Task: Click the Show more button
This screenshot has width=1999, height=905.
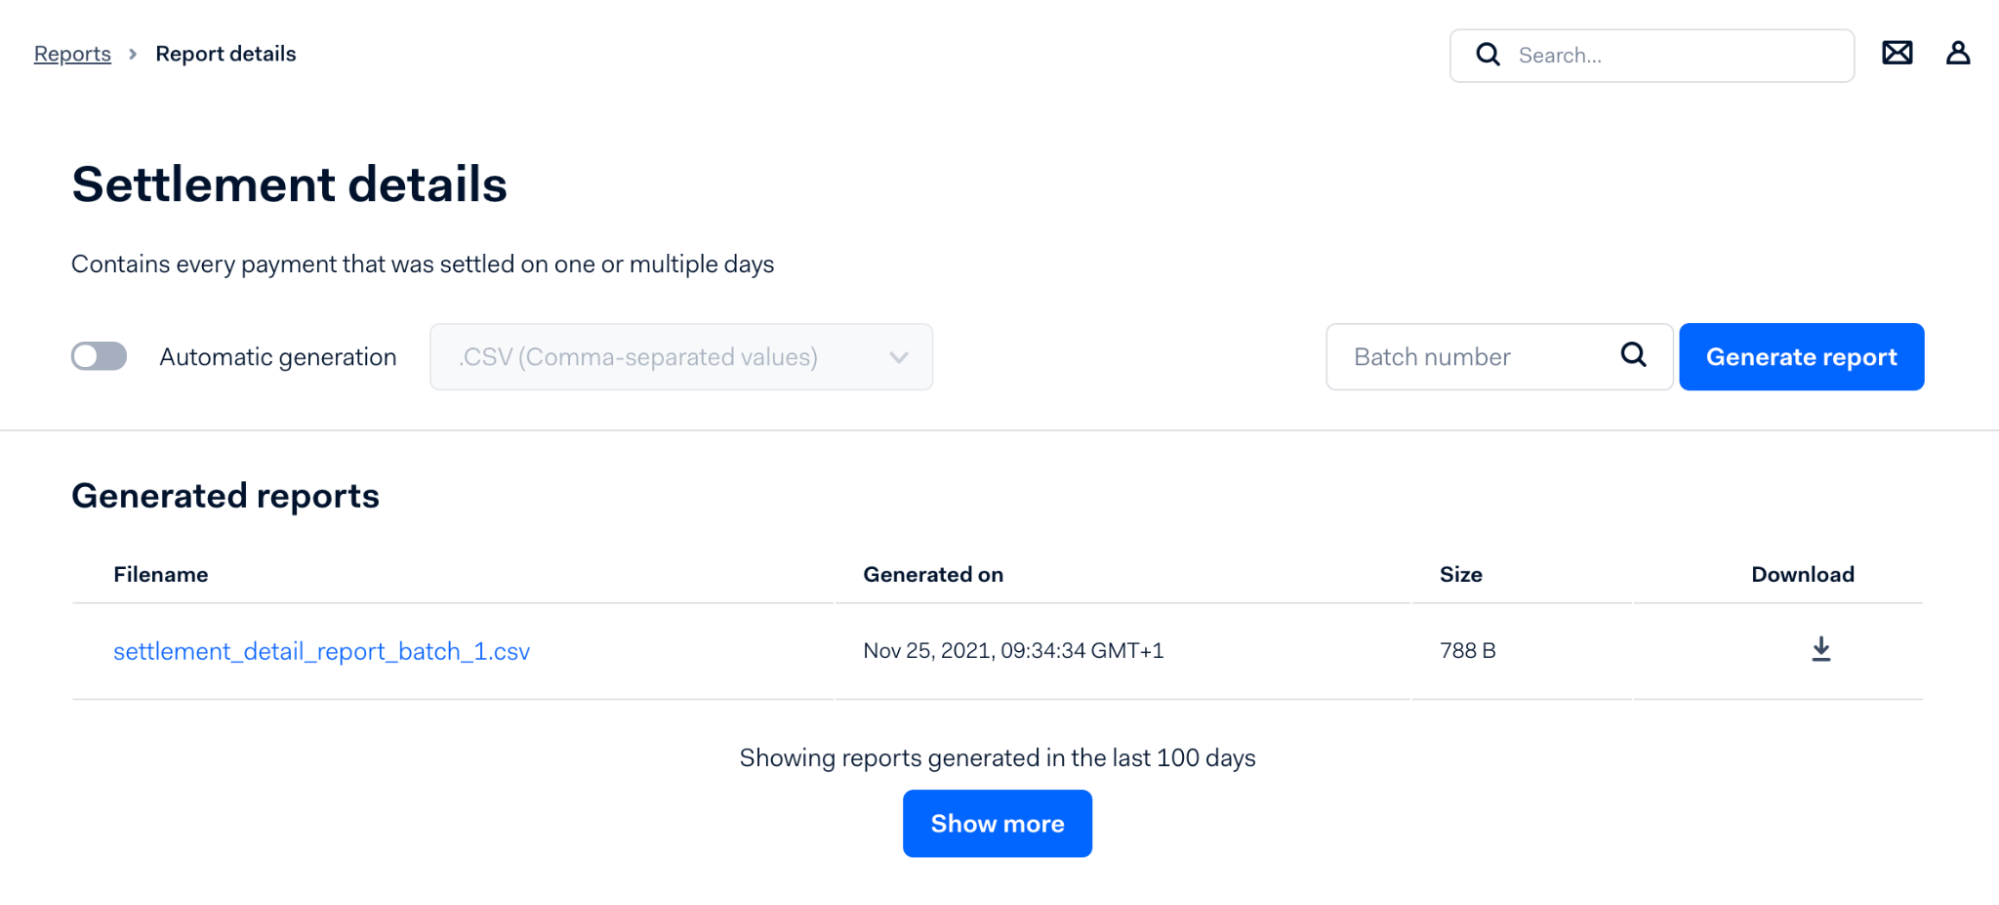Action: click(997, 823)
